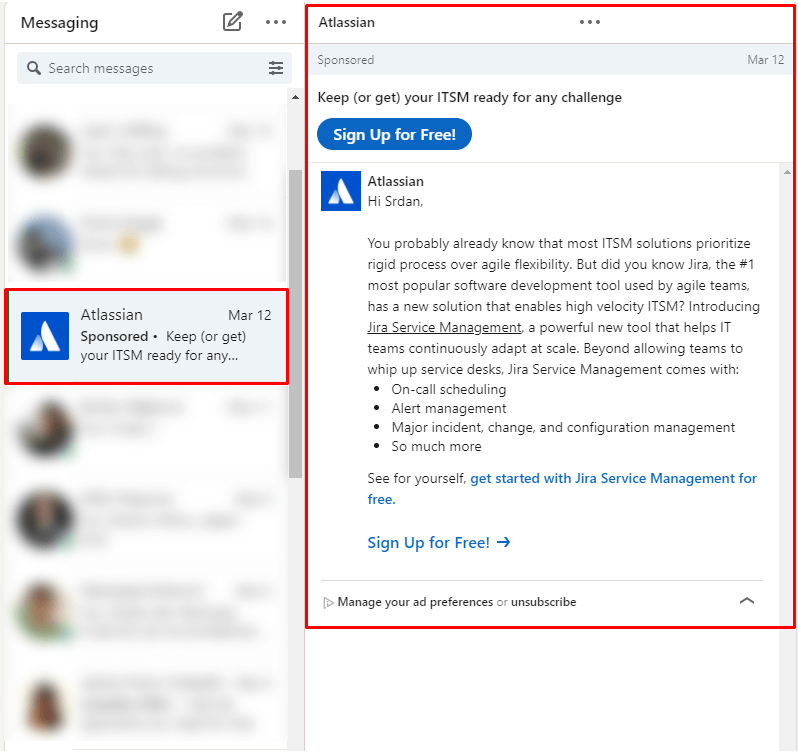Screen dimensions: 798x756
Task: Click the Atlassian logo in the conversation list
Action: (x=45, y=336)
